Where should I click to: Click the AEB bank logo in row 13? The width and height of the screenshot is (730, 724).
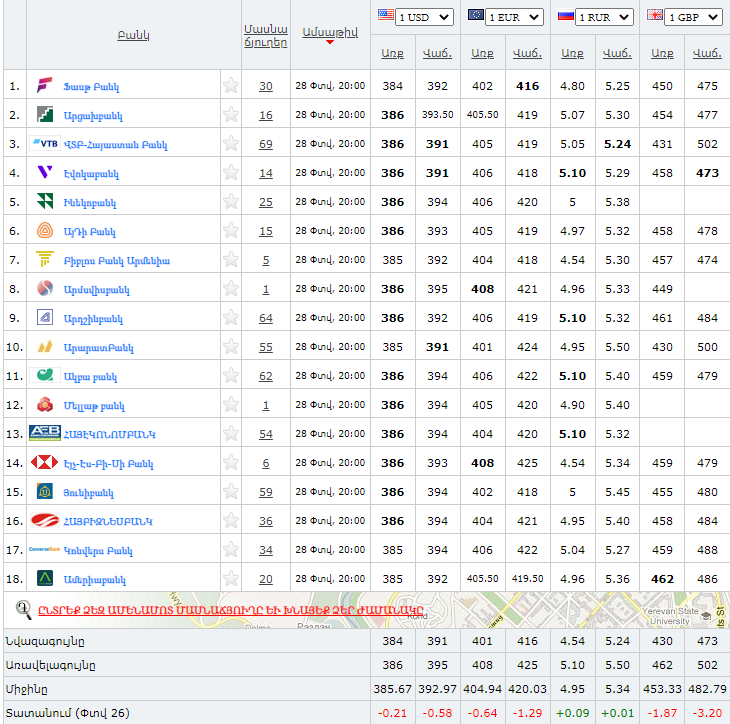point(45,433)
